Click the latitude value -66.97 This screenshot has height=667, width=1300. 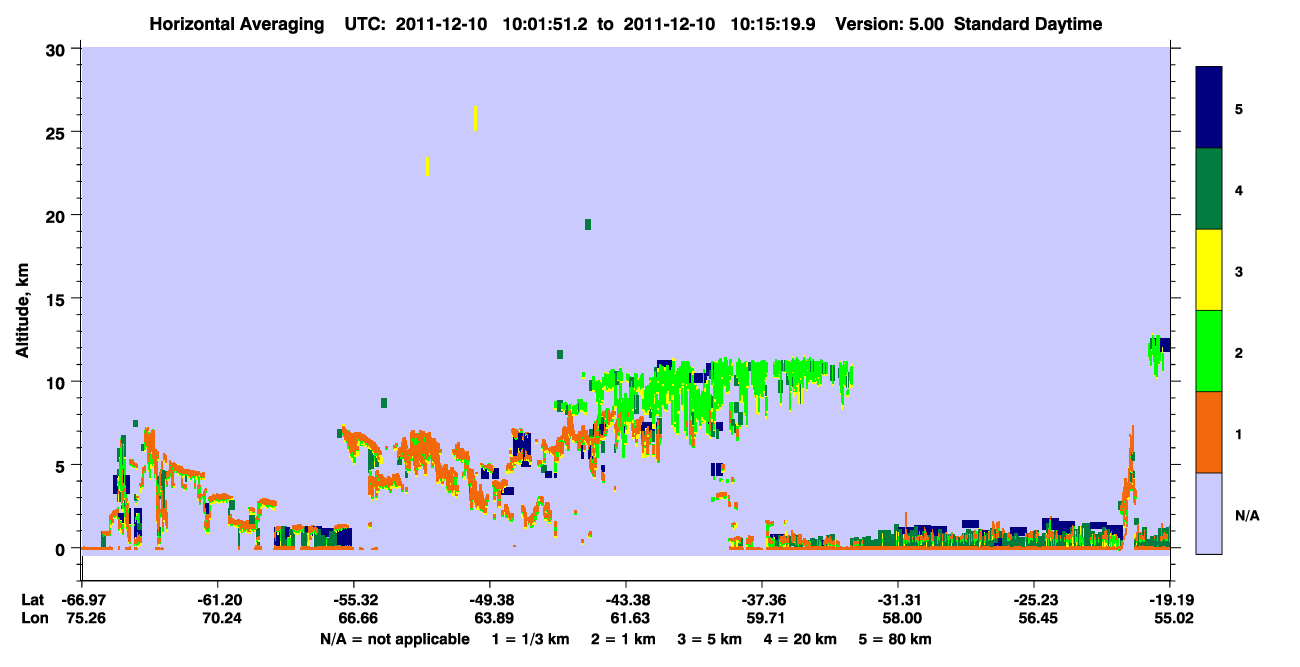tap(82, 600)
